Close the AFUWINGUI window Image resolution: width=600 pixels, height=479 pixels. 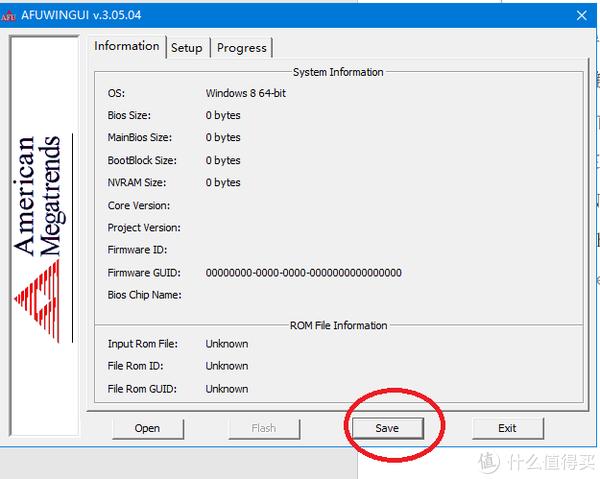click(582, 15)
